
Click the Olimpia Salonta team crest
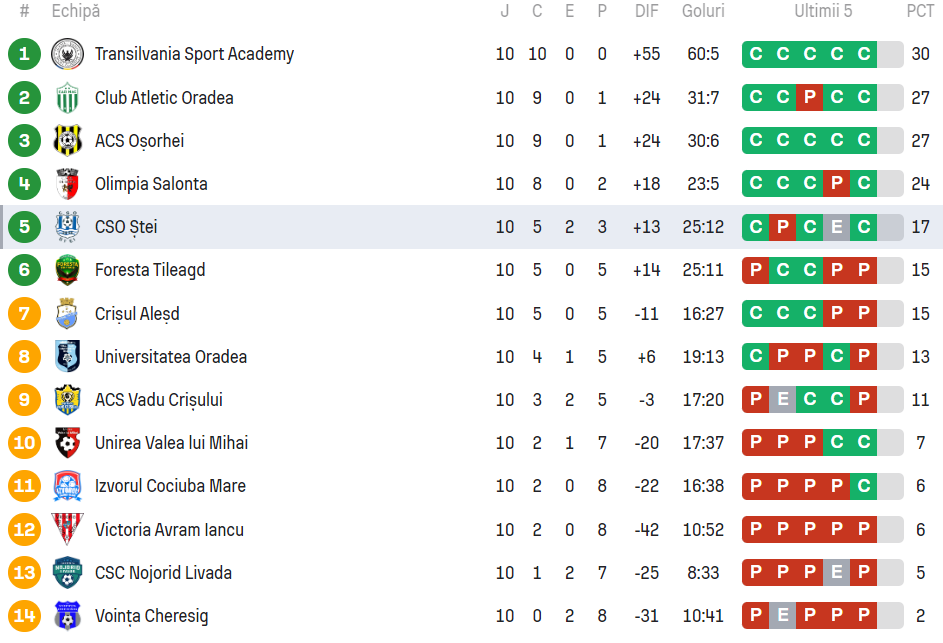[x=67, y=184]
